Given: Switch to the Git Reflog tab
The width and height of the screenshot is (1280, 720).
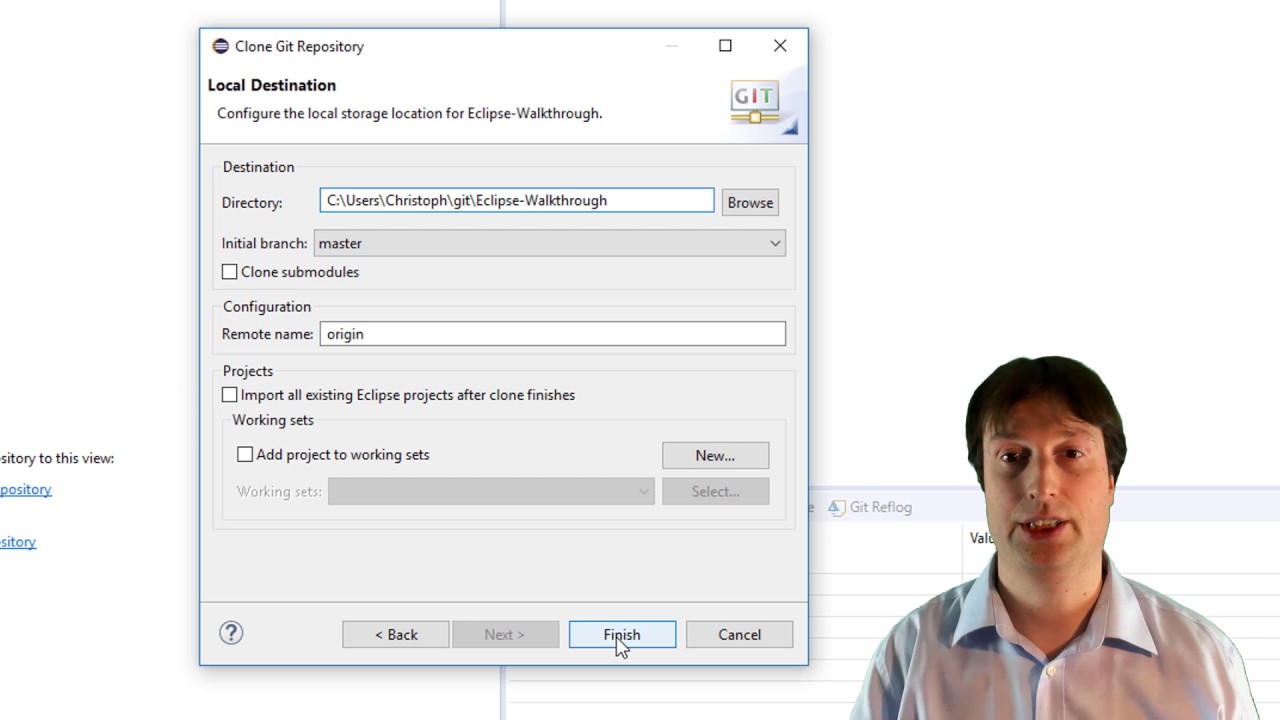Looking at the screenshot, I should point(870,507).
